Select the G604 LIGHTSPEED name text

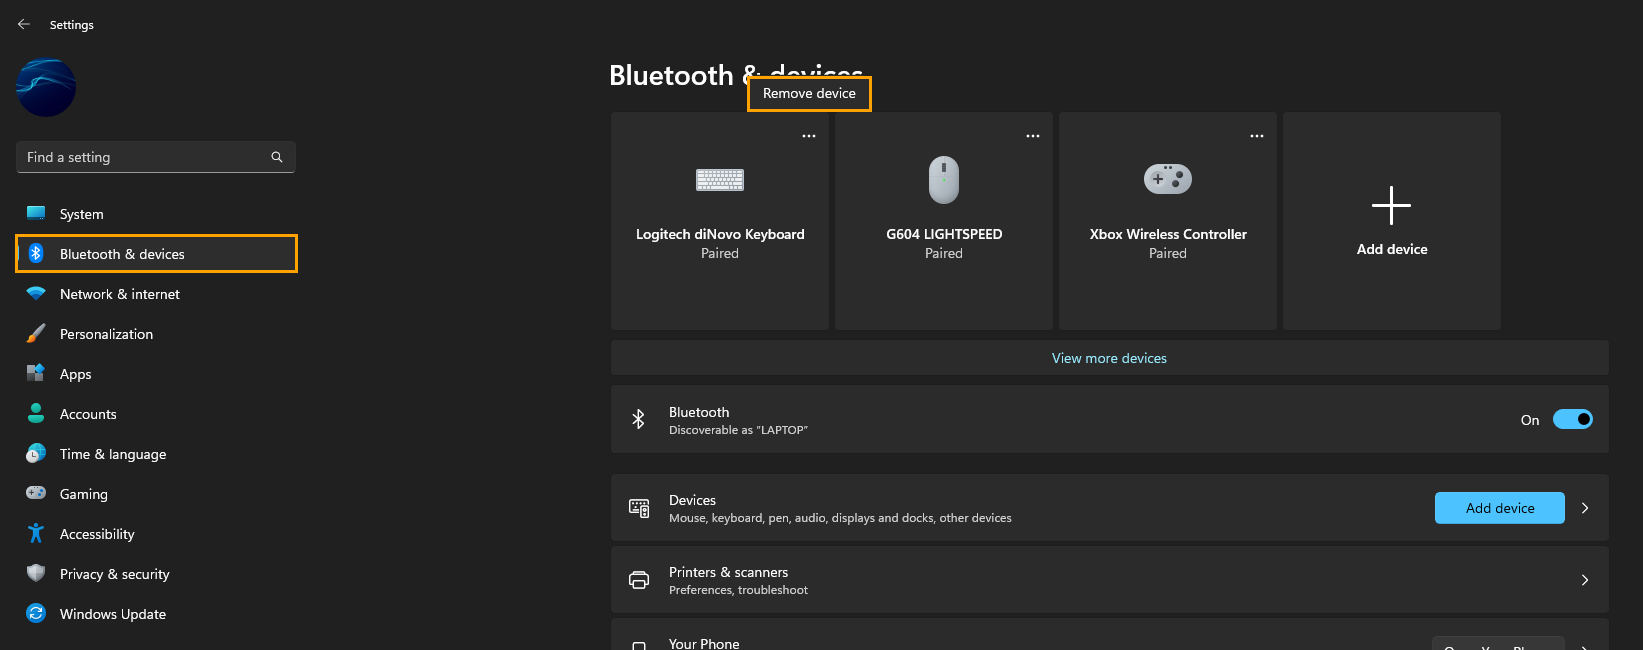click(944, 234)
